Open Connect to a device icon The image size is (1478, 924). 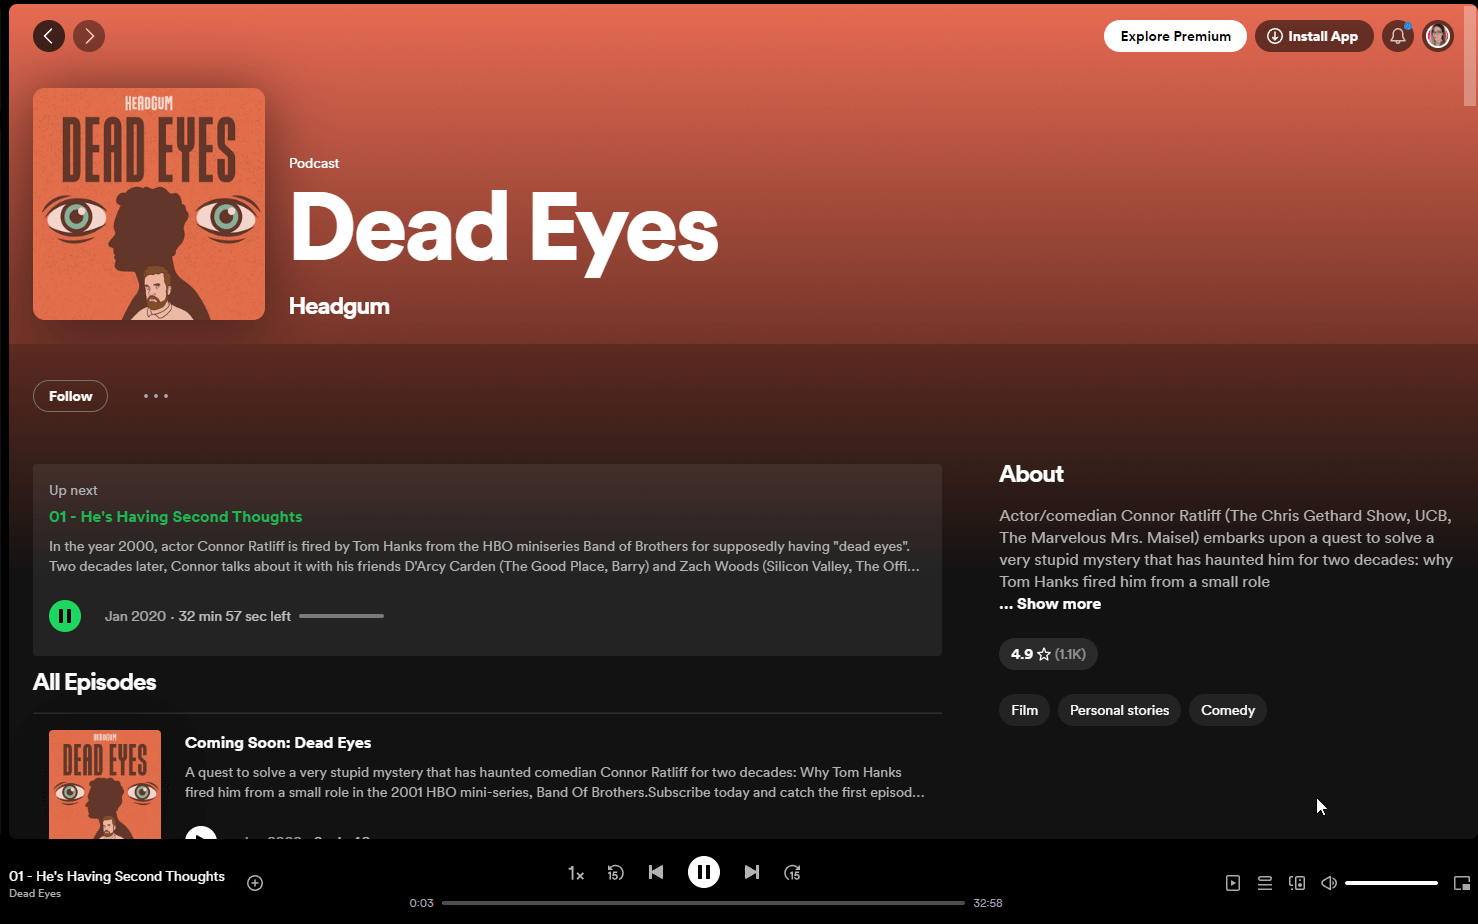(x=1297, y=883)
